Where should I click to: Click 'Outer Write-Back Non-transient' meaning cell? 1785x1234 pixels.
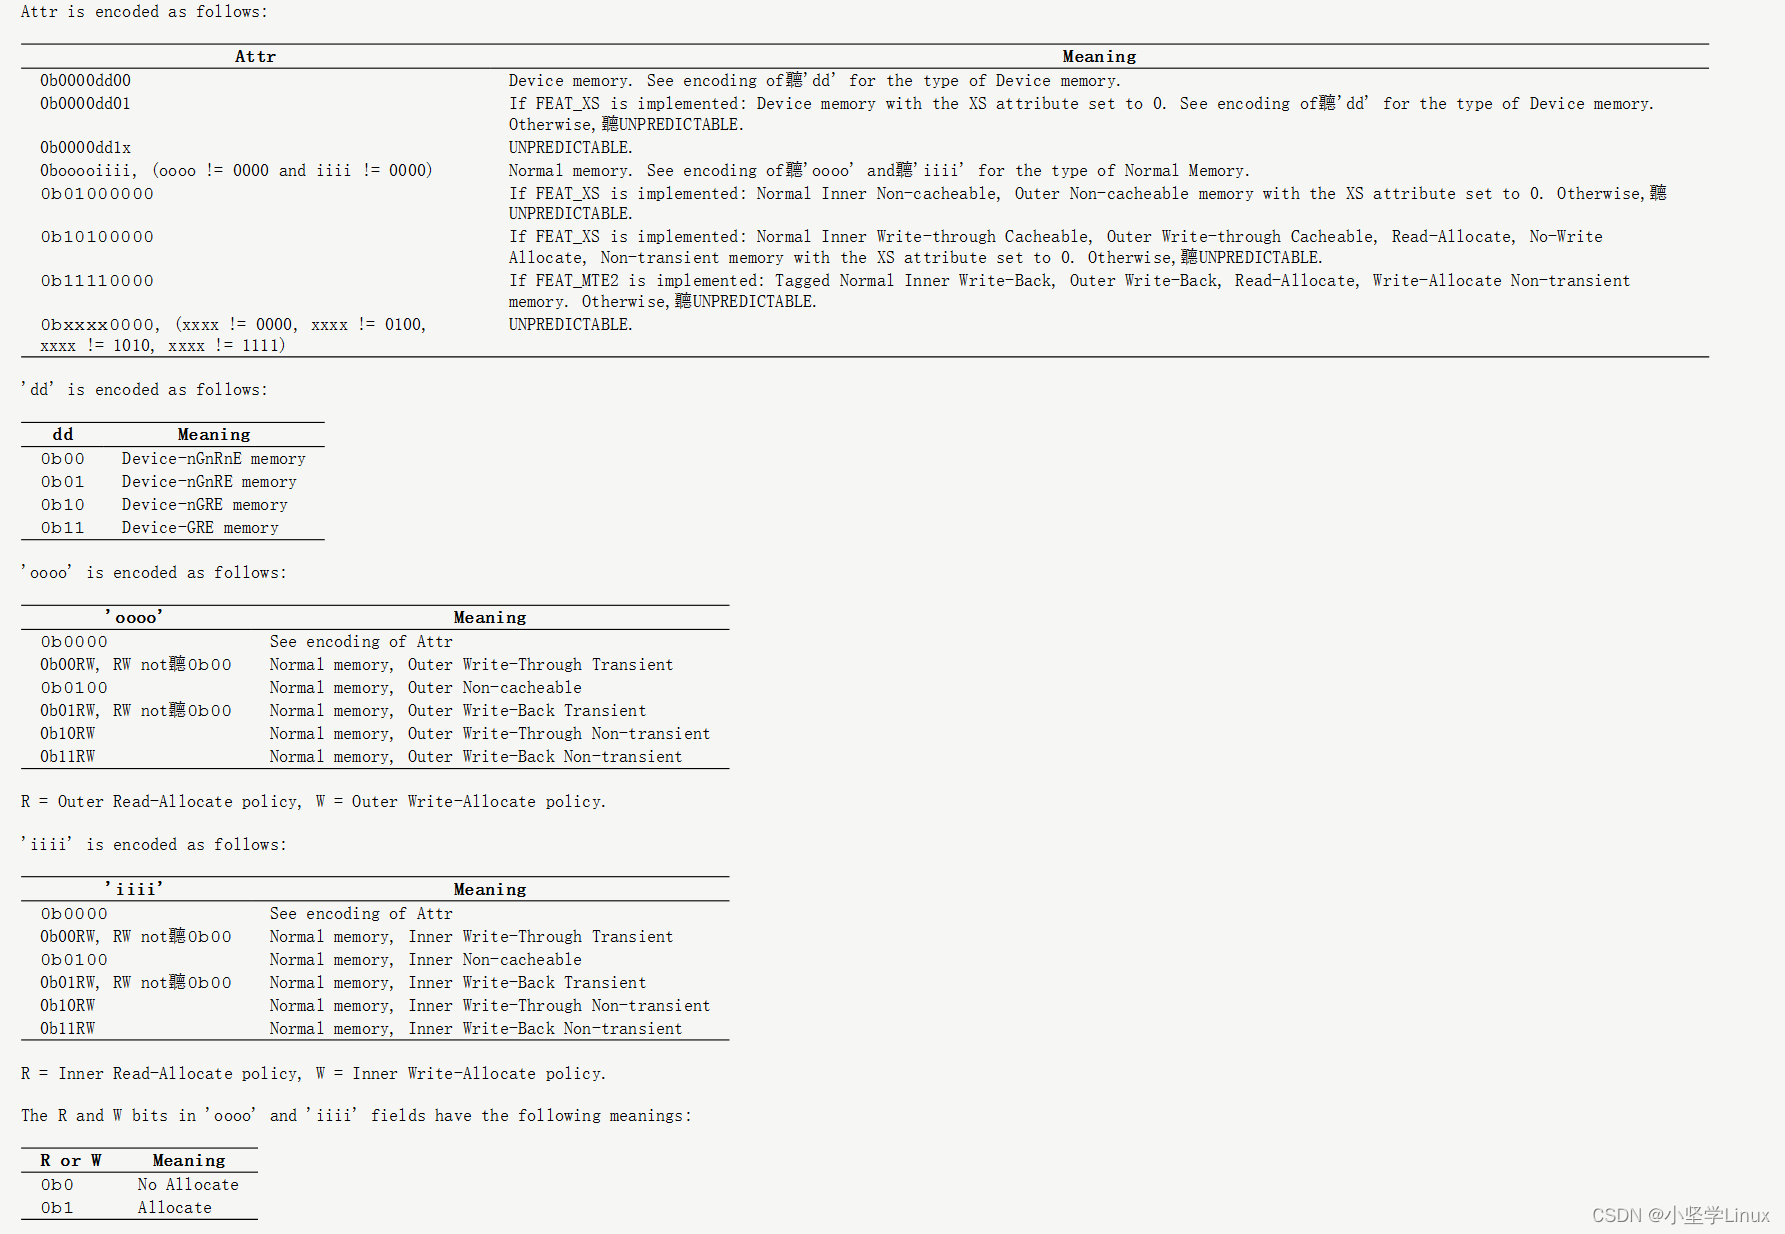tap(476, 757)
